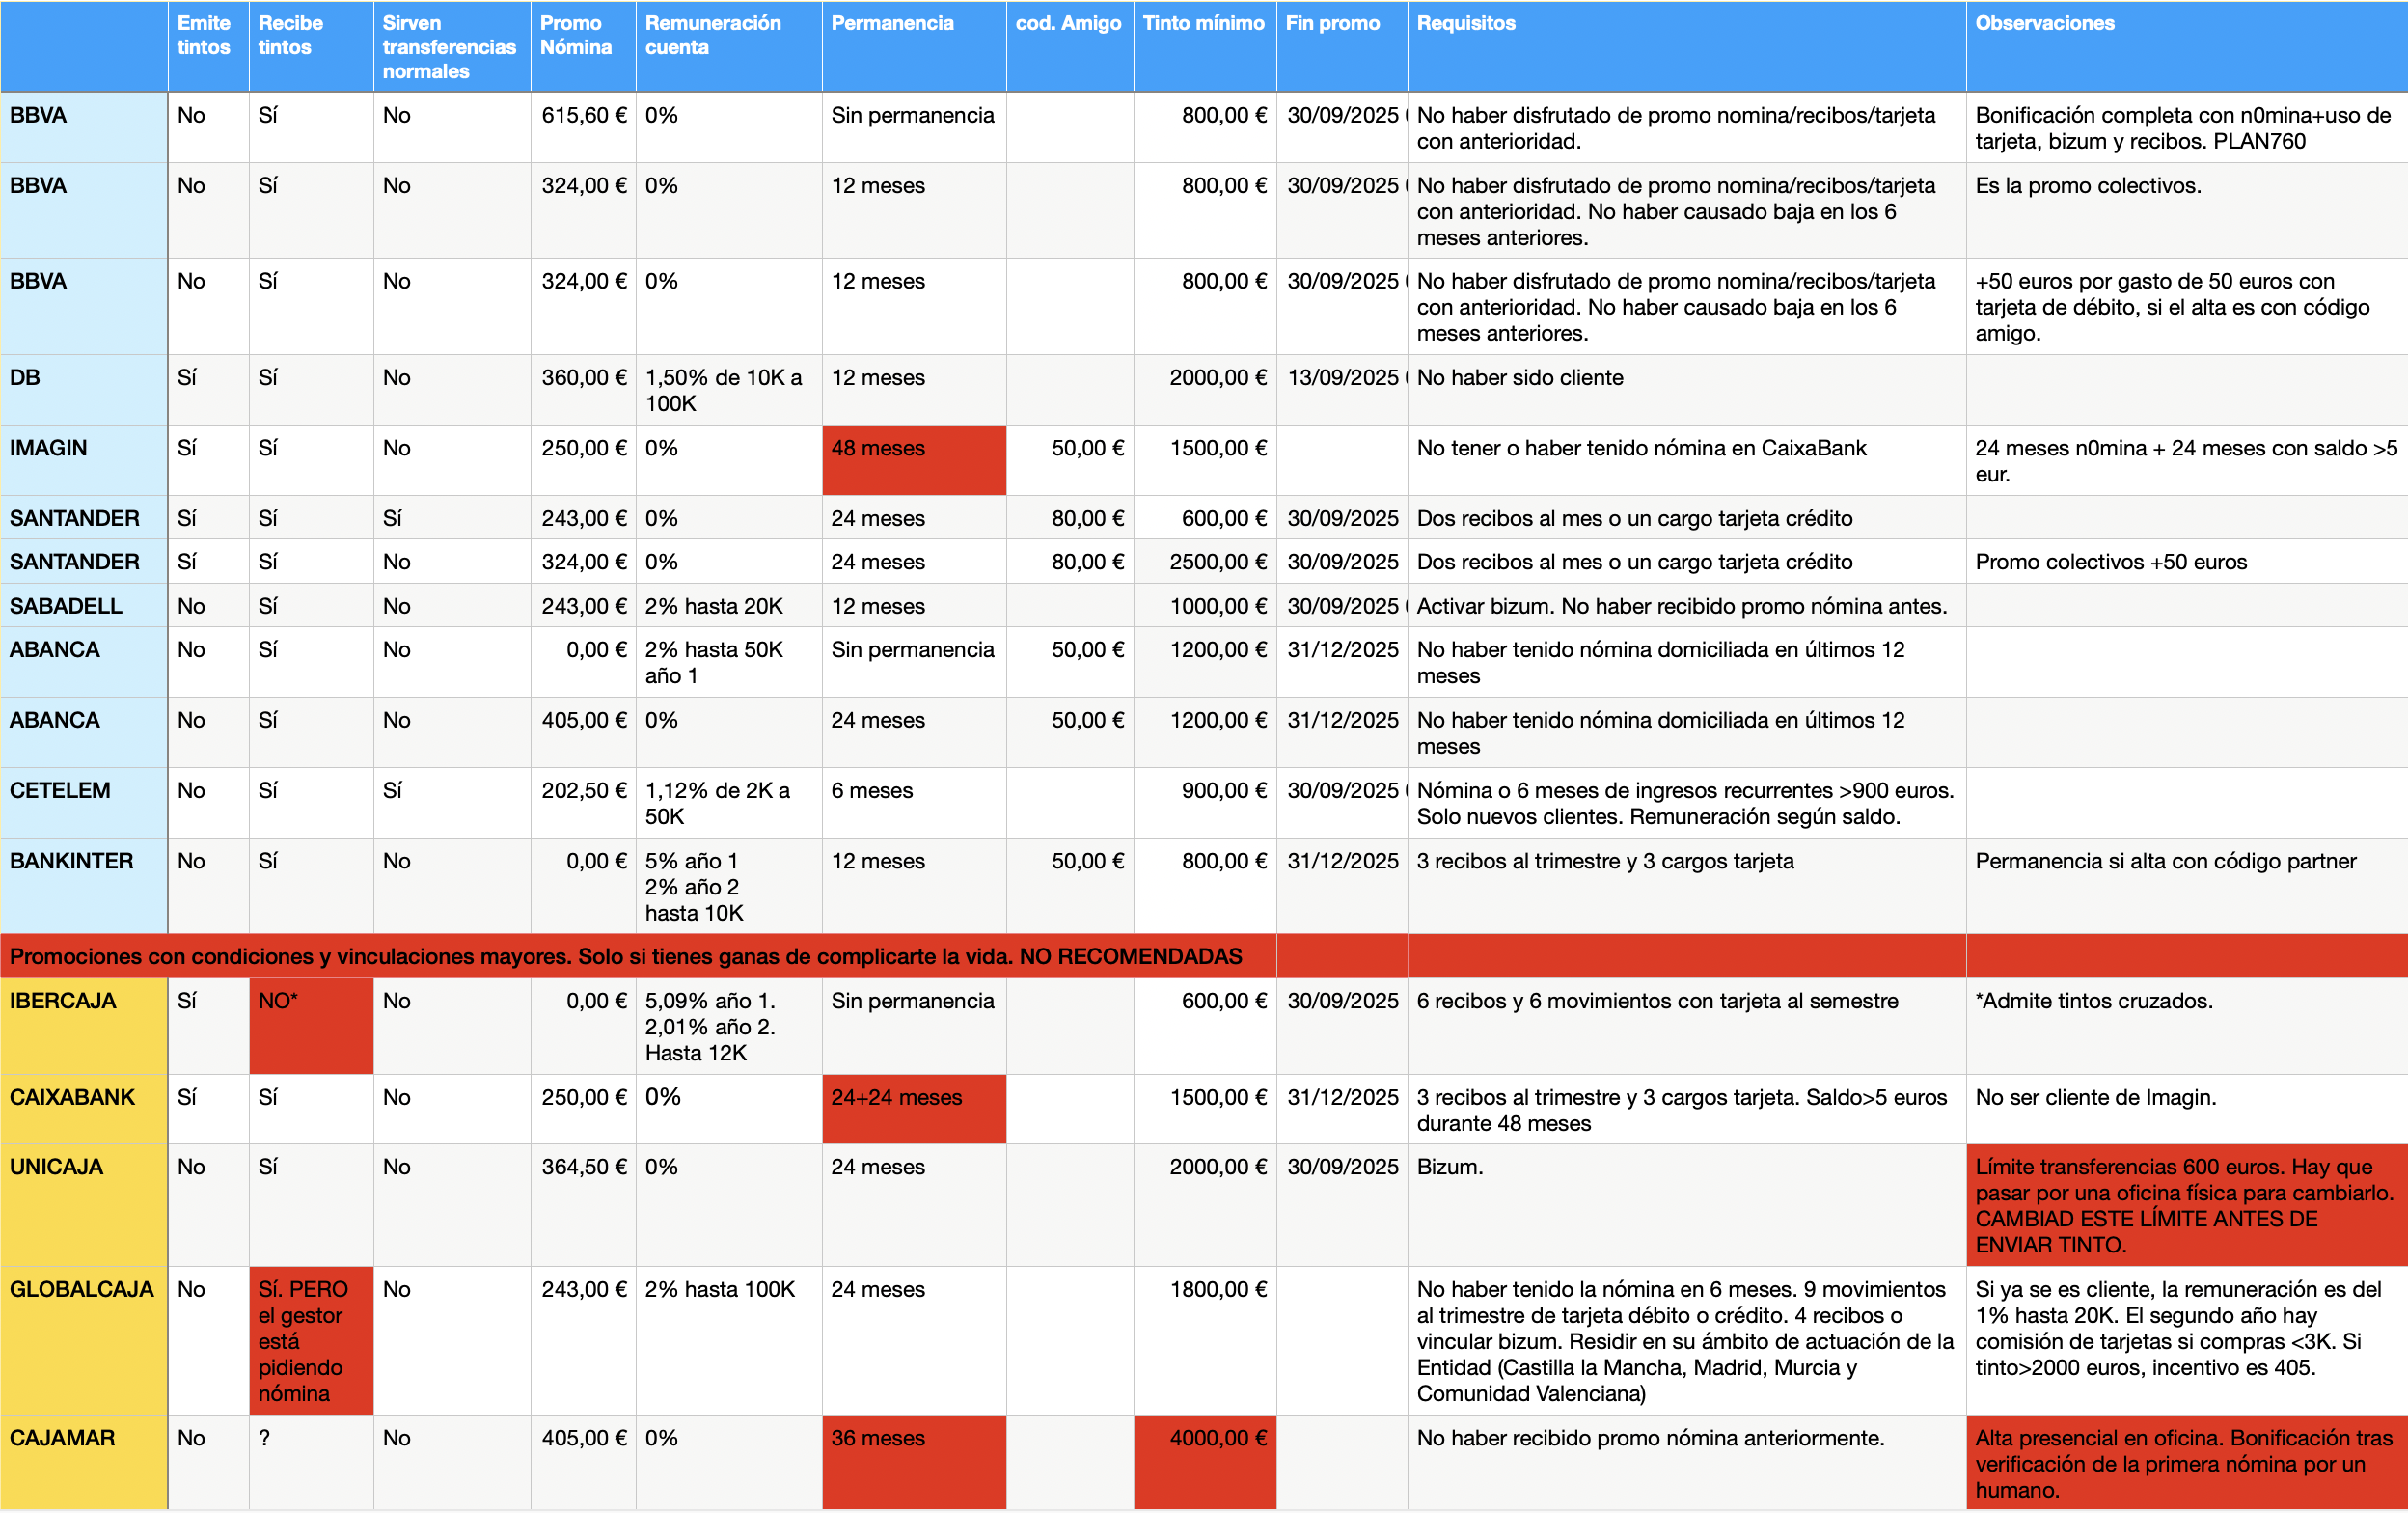Viewport: 2408px width, 1513px height.
Task: Click the DB bank name cell
Action: point(84,389)
